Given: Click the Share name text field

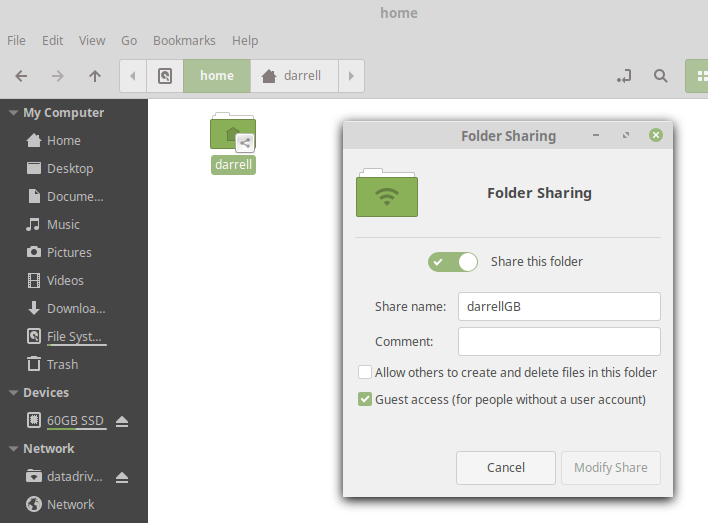Looking at the screenshot, I should pos(559,307).
